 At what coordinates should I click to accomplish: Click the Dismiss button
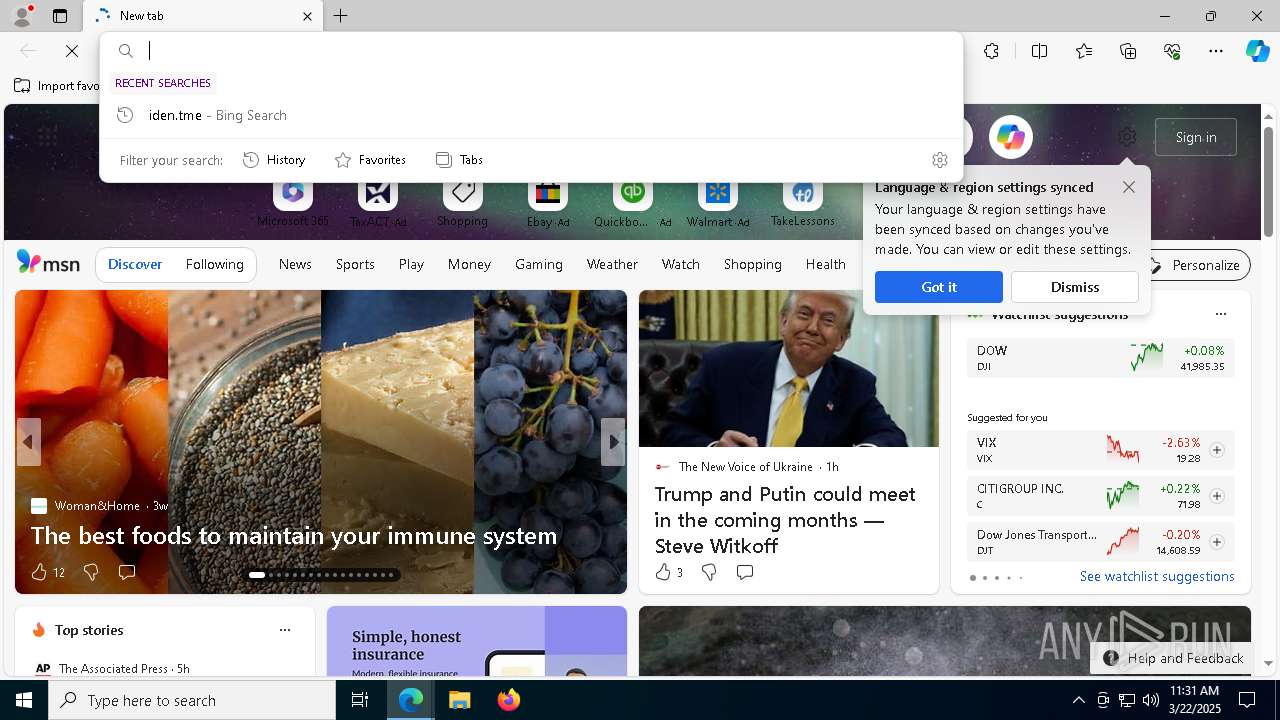point(1075,287)
